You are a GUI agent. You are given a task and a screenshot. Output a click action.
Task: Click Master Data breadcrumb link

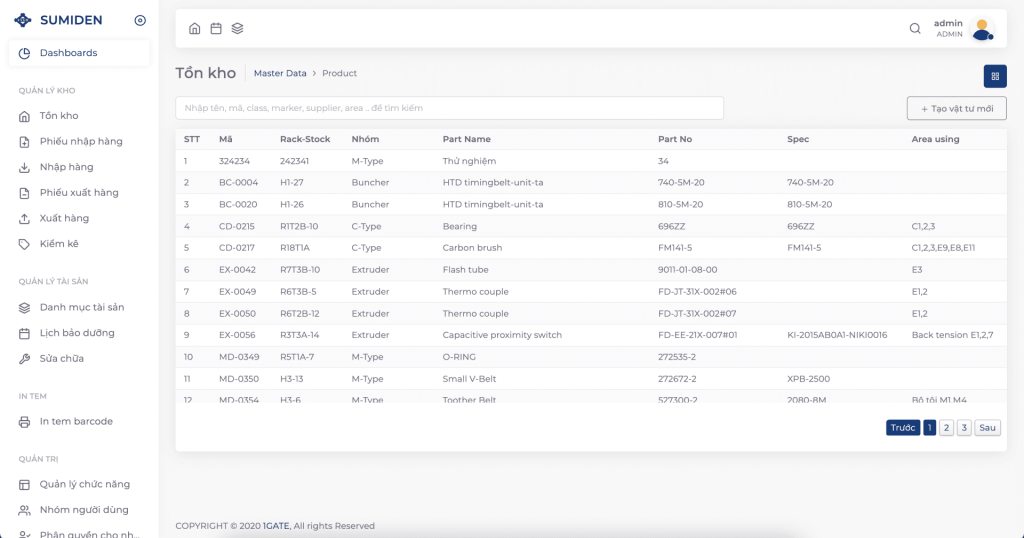[280, 73]
